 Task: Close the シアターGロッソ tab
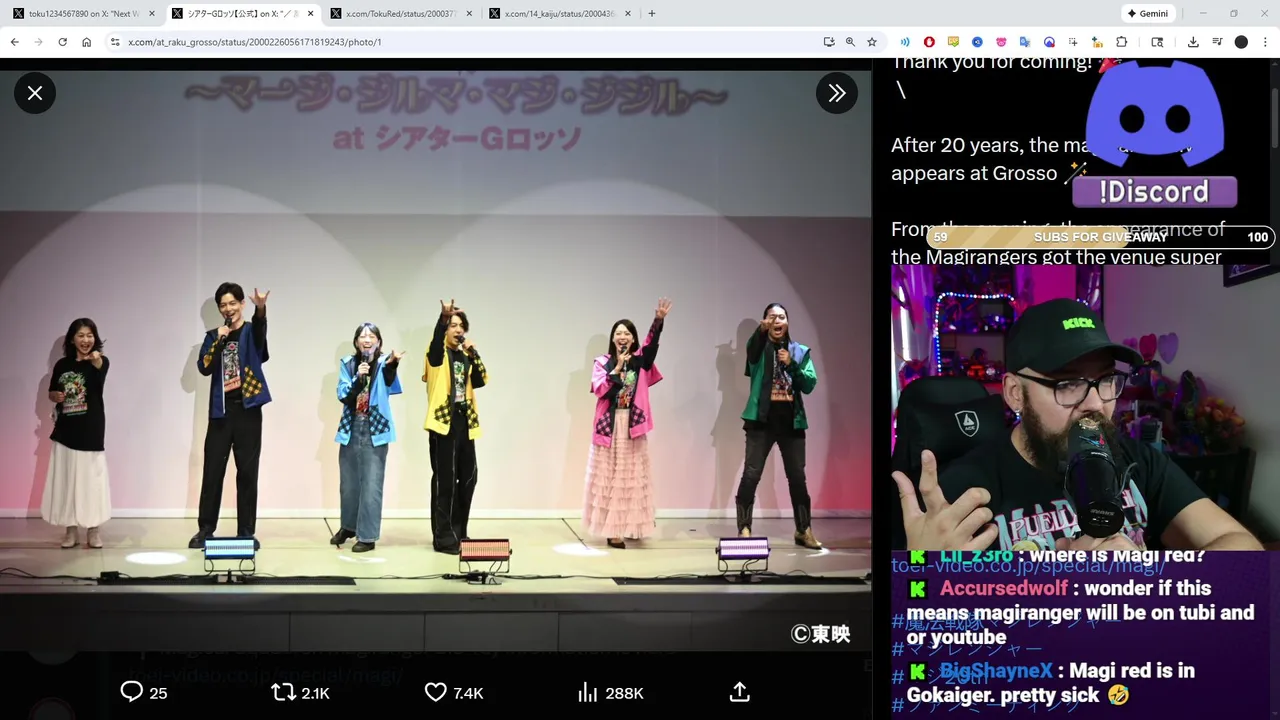(x=310, y=13)
